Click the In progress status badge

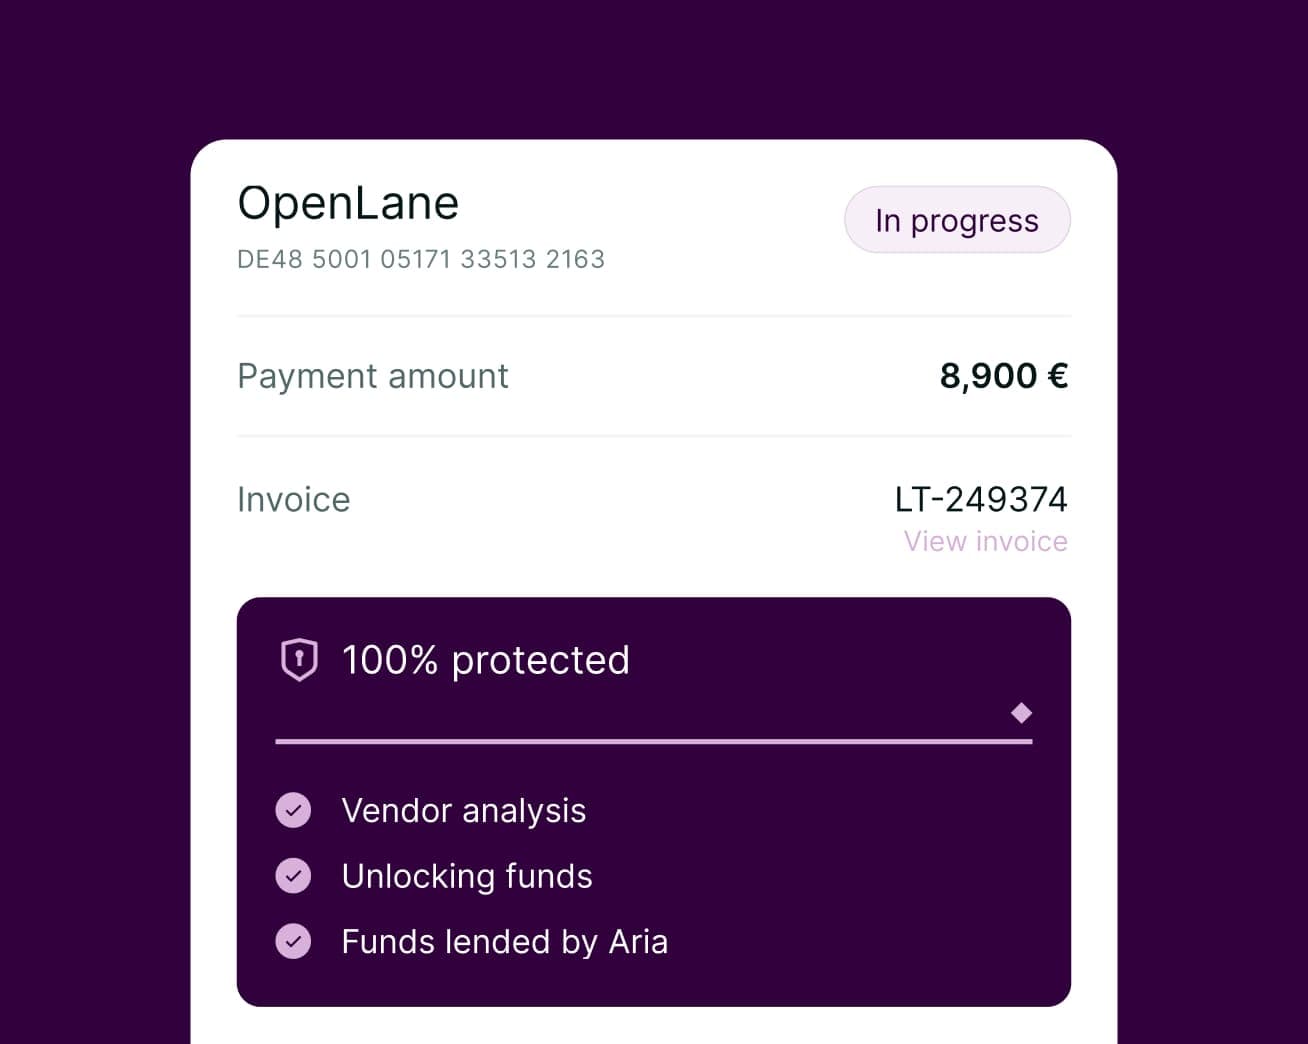[957, 220]
